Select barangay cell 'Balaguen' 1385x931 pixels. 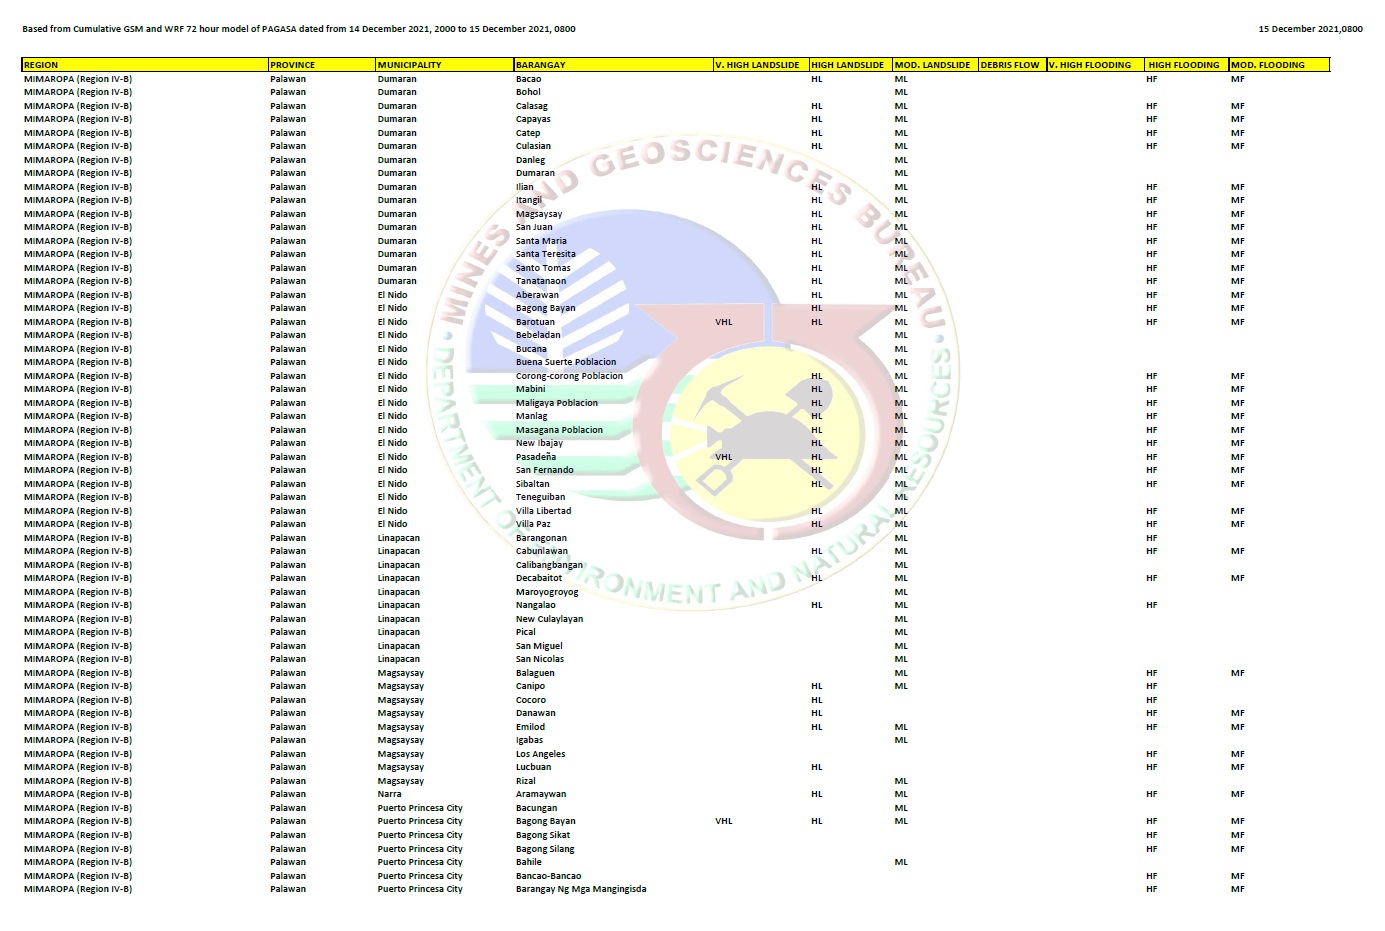click(x=535, y=672)
